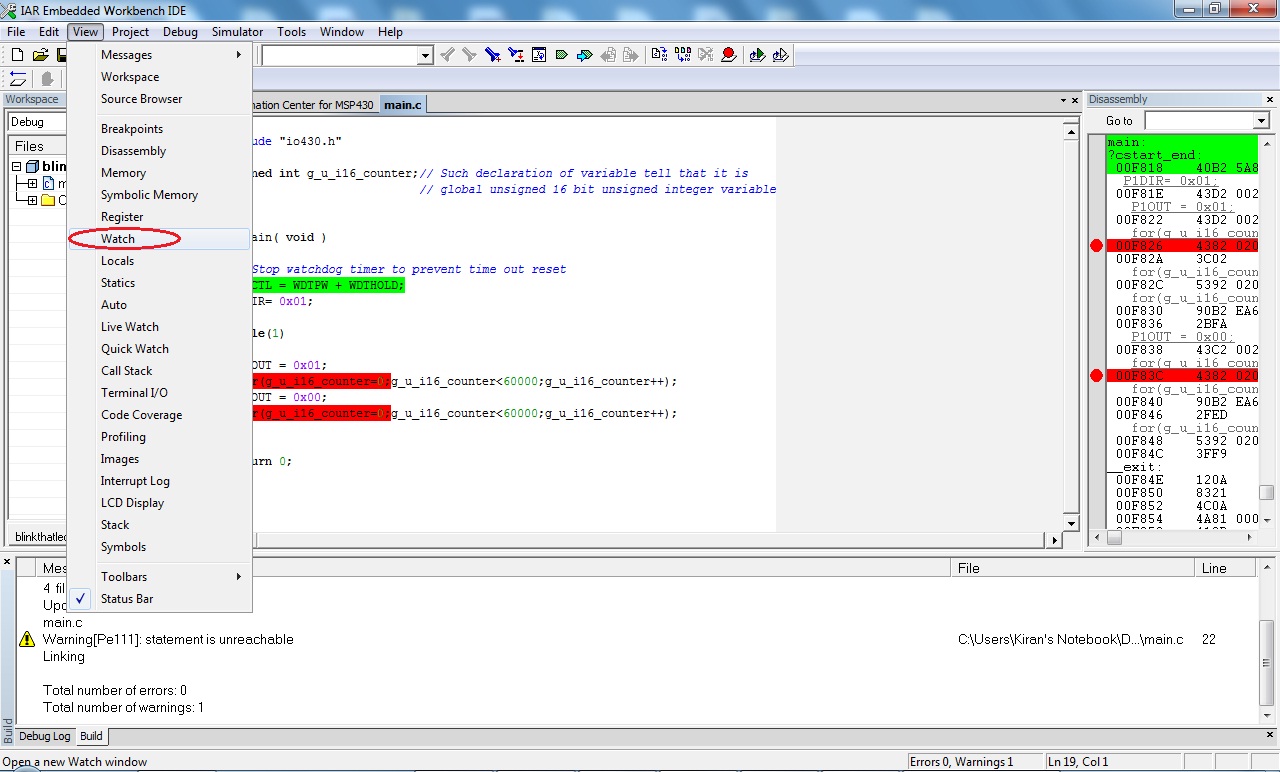Open the Disassembly Go to dropdown
The image size is (1280, 772).
(x=1260, y=121)
